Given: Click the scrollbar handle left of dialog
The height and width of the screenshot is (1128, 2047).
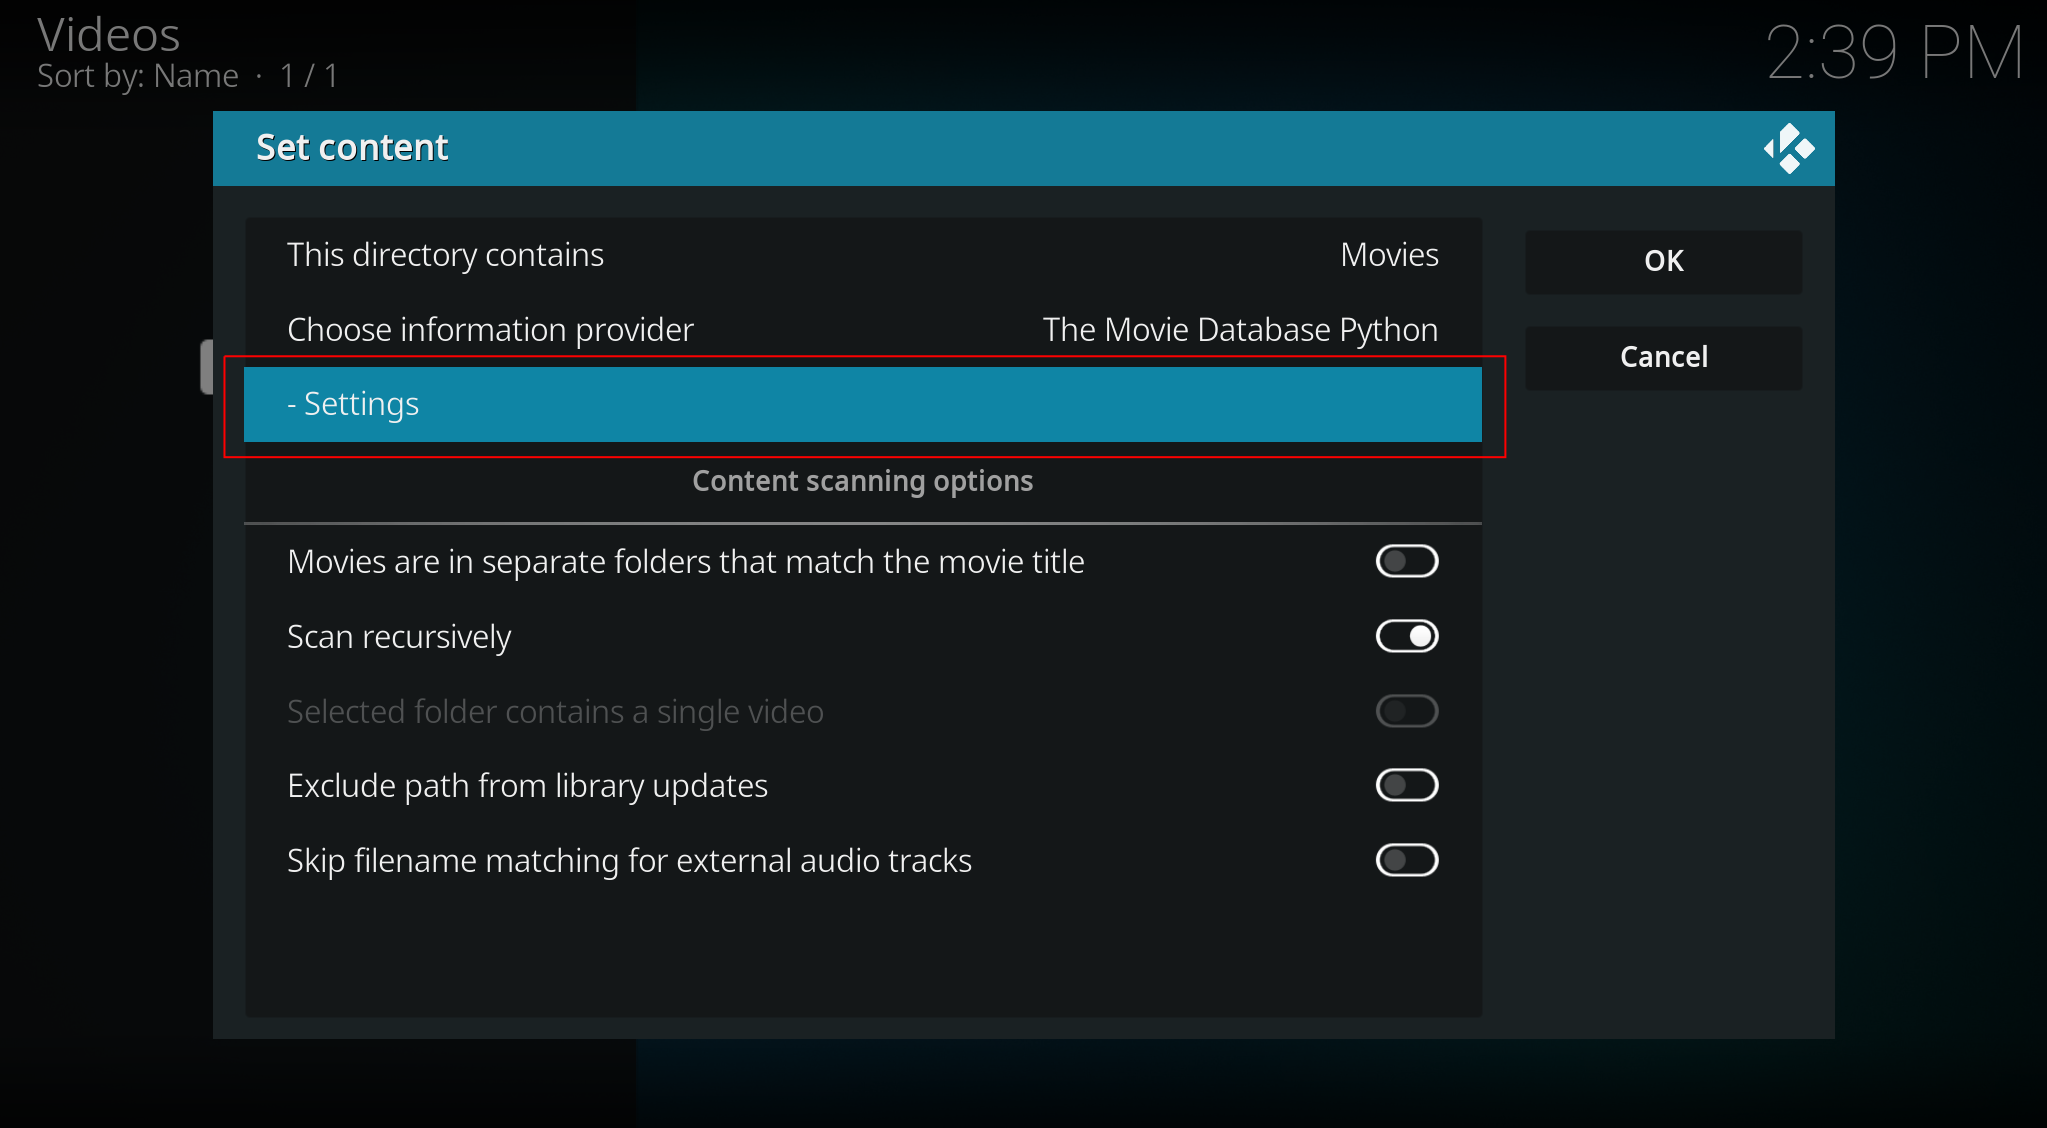Looking at the screenshot, I should point(206,367).
